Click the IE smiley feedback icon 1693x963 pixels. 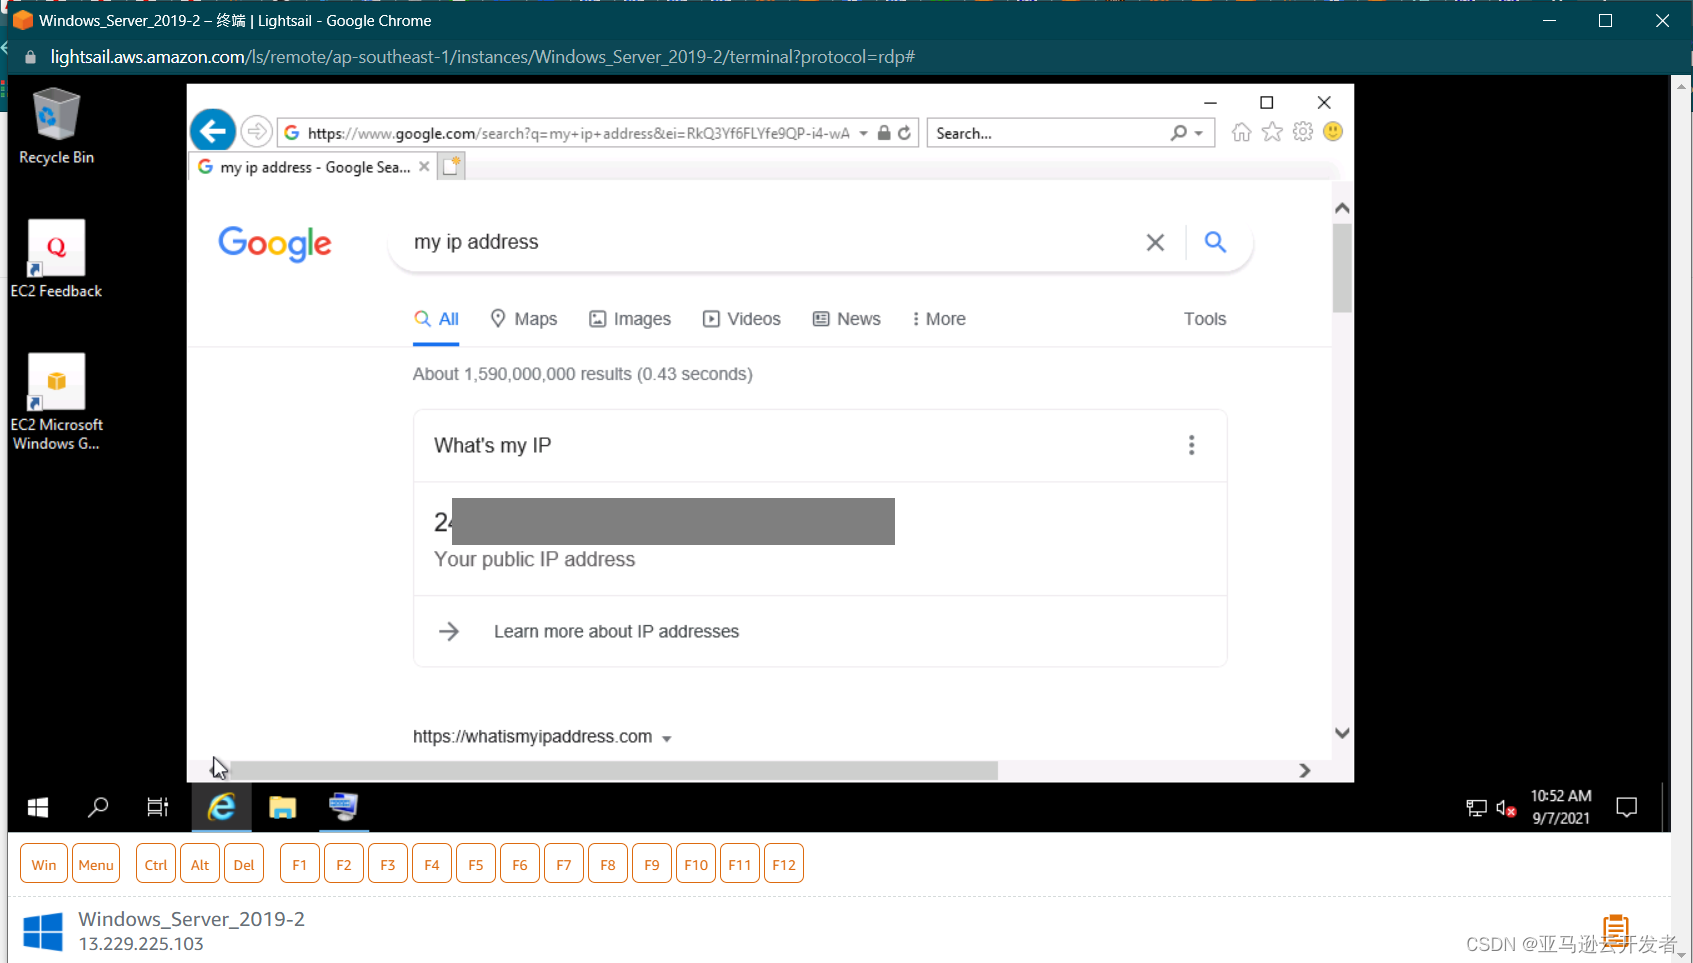[1333, 132]
